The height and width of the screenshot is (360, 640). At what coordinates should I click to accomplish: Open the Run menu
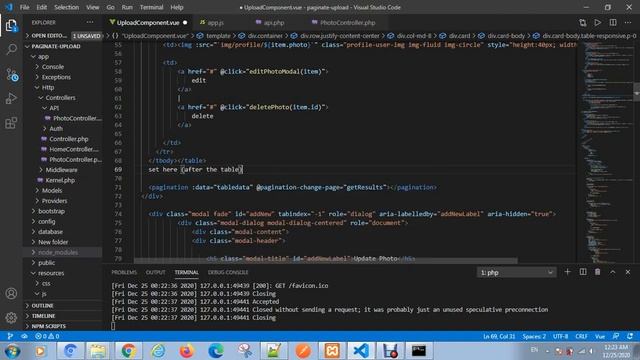tap(127, 7)
